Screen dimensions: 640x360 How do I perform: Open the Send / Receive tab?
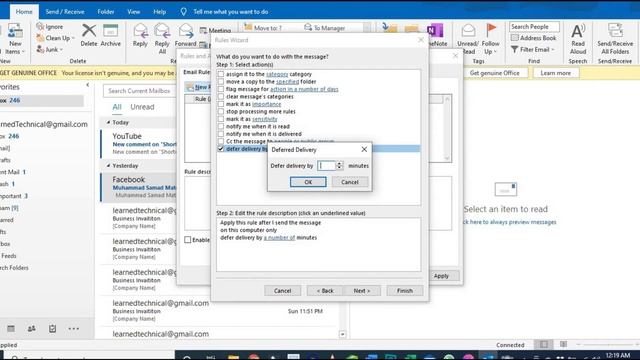coord(65,12)
